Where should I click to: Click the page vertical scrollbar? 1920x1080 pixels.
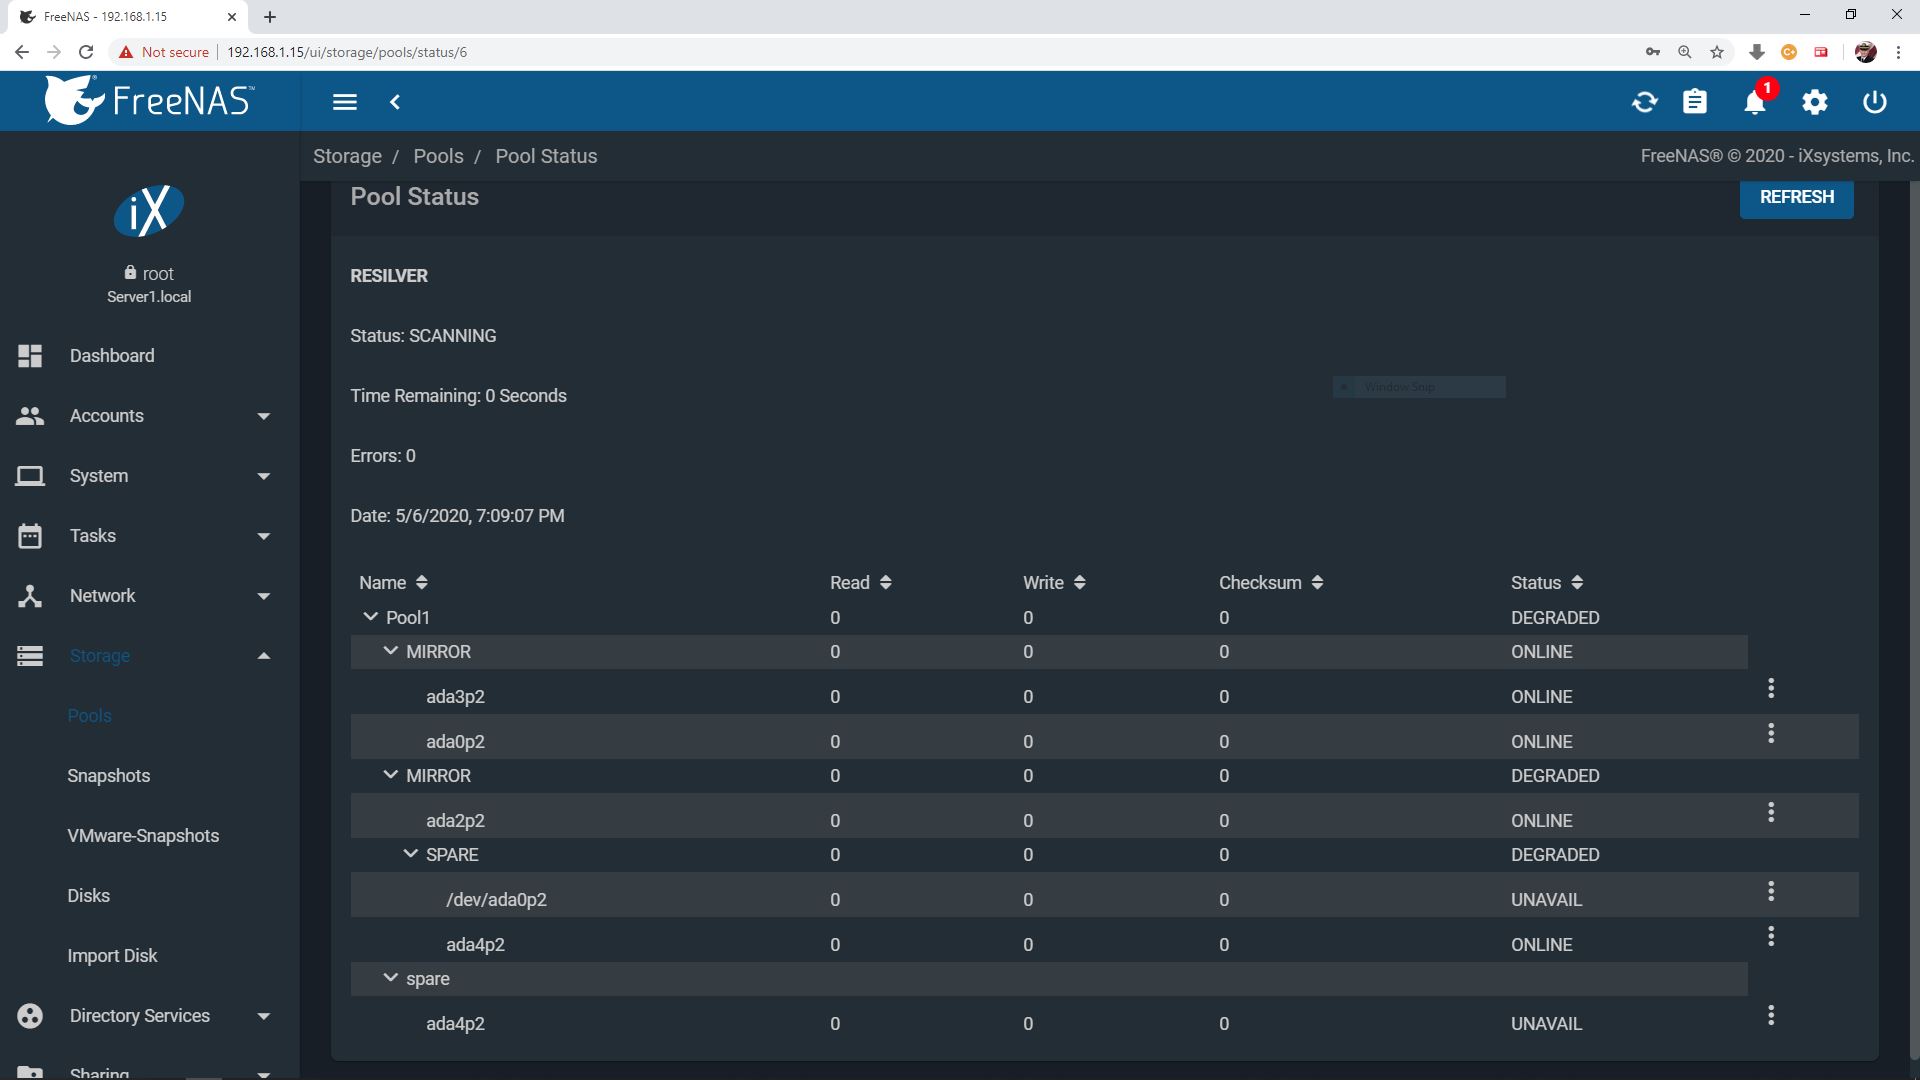point(1914,620)
